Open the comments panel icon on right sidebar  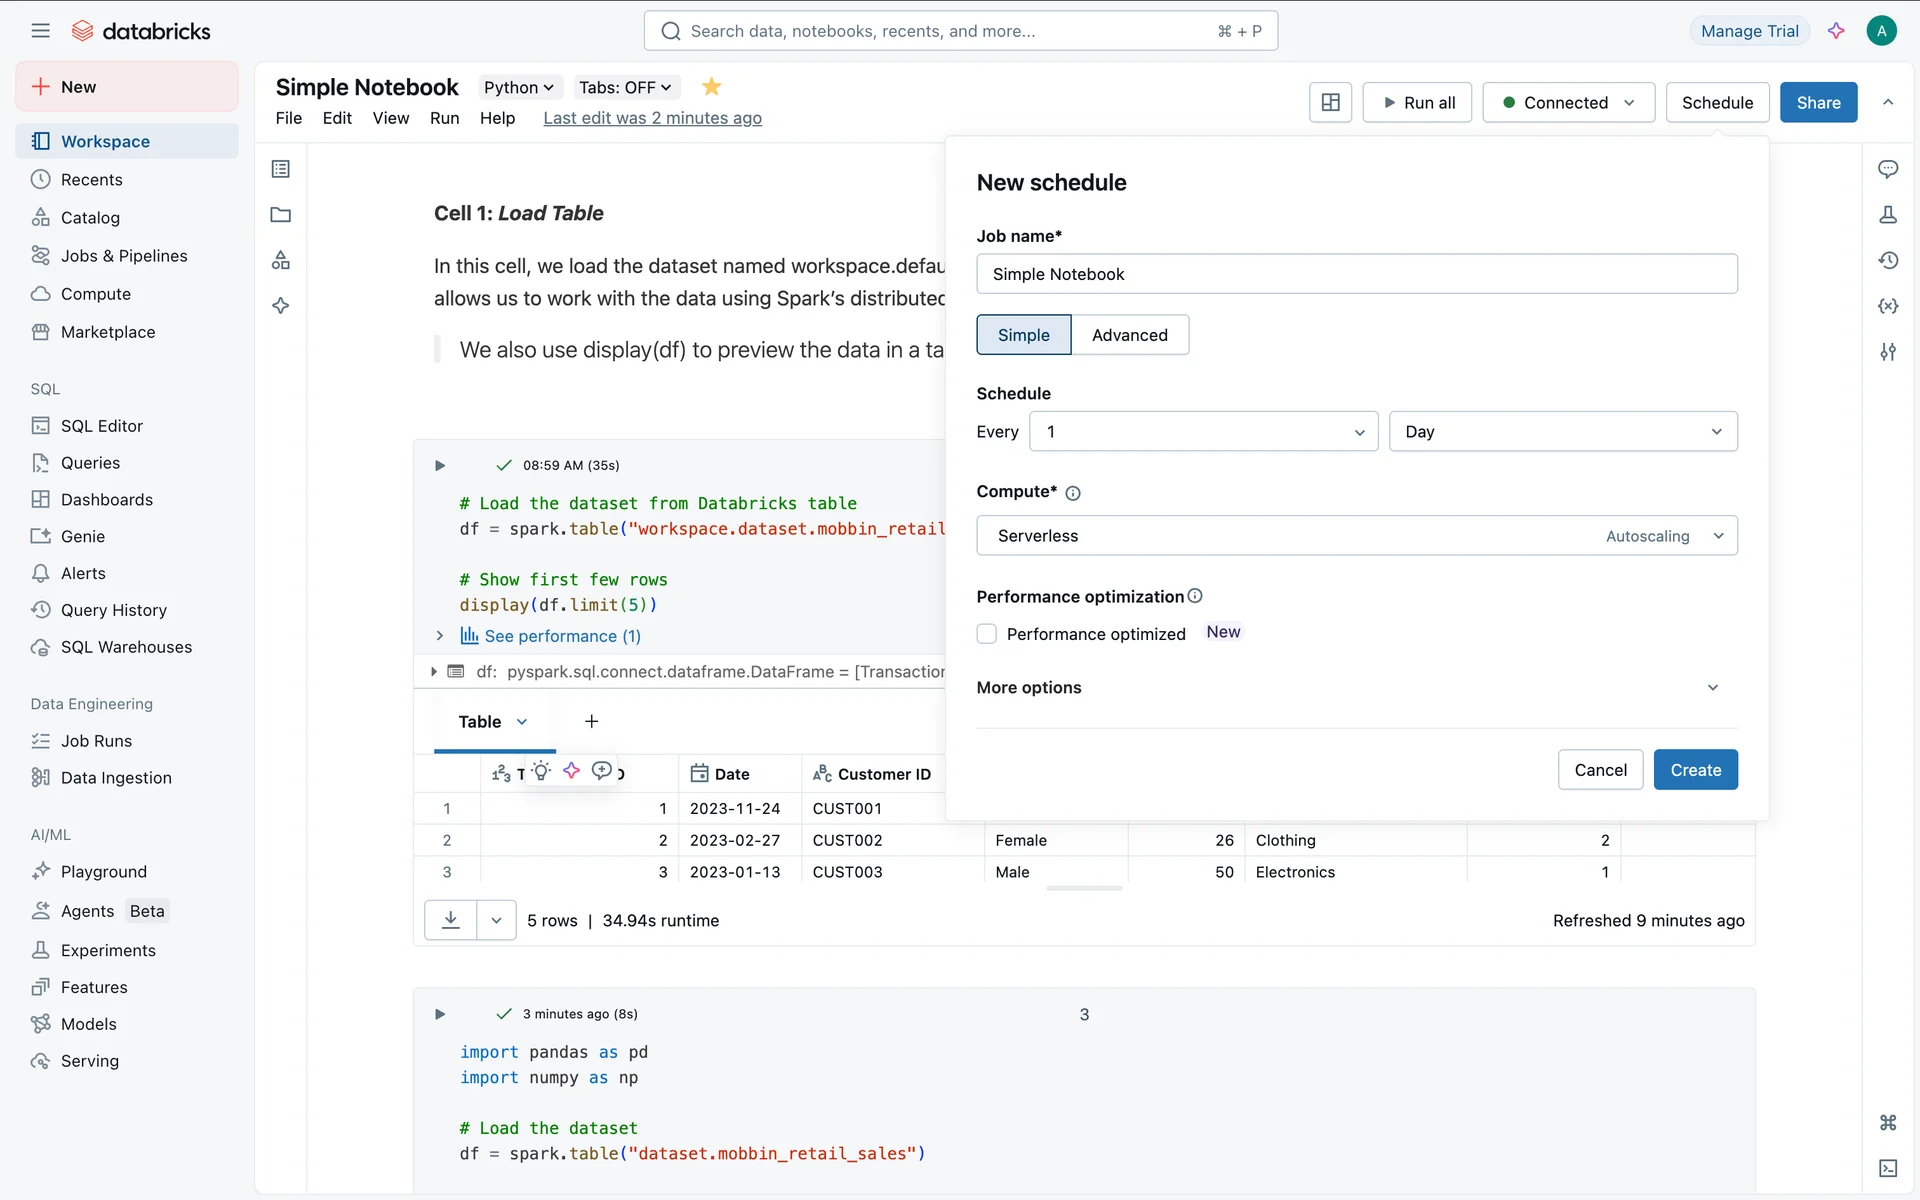[x=1888, y=169]
